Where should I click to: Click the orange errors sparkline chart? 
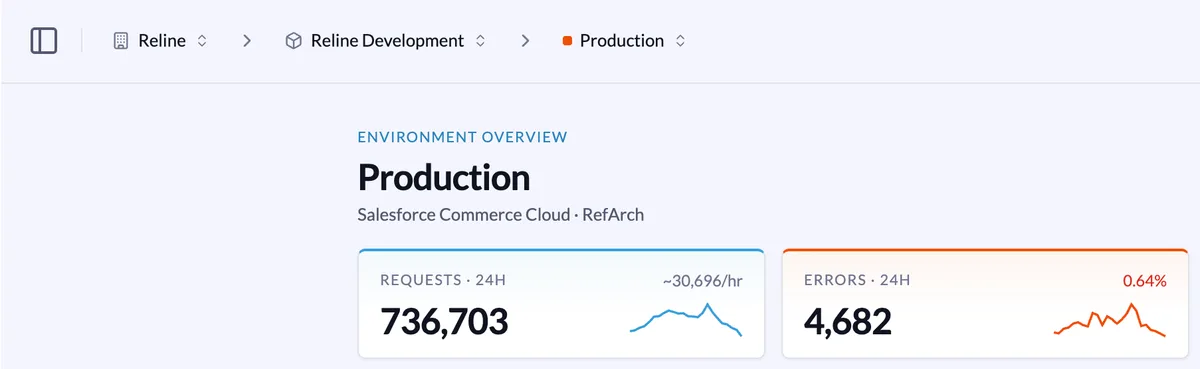pos(1110,319)
